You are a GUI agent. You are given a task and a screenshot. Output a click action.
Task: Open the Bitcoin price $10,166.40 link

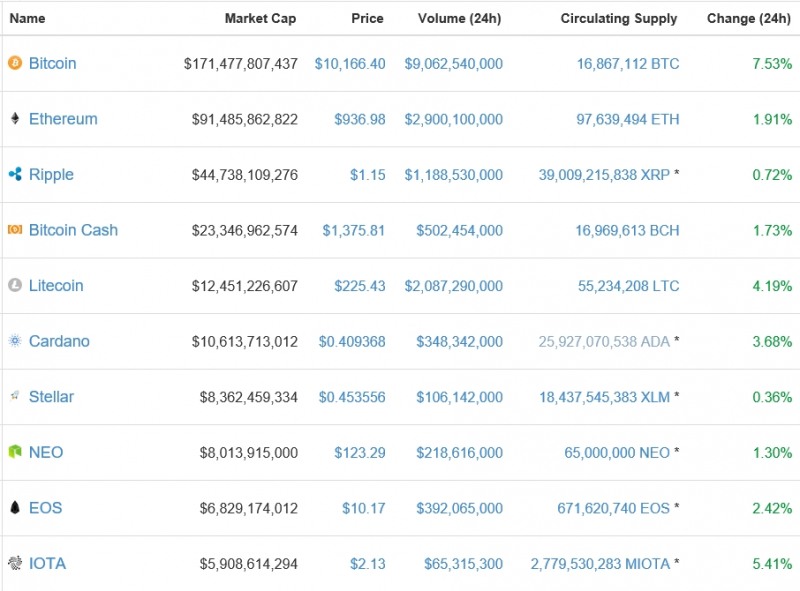click(349, 64)
